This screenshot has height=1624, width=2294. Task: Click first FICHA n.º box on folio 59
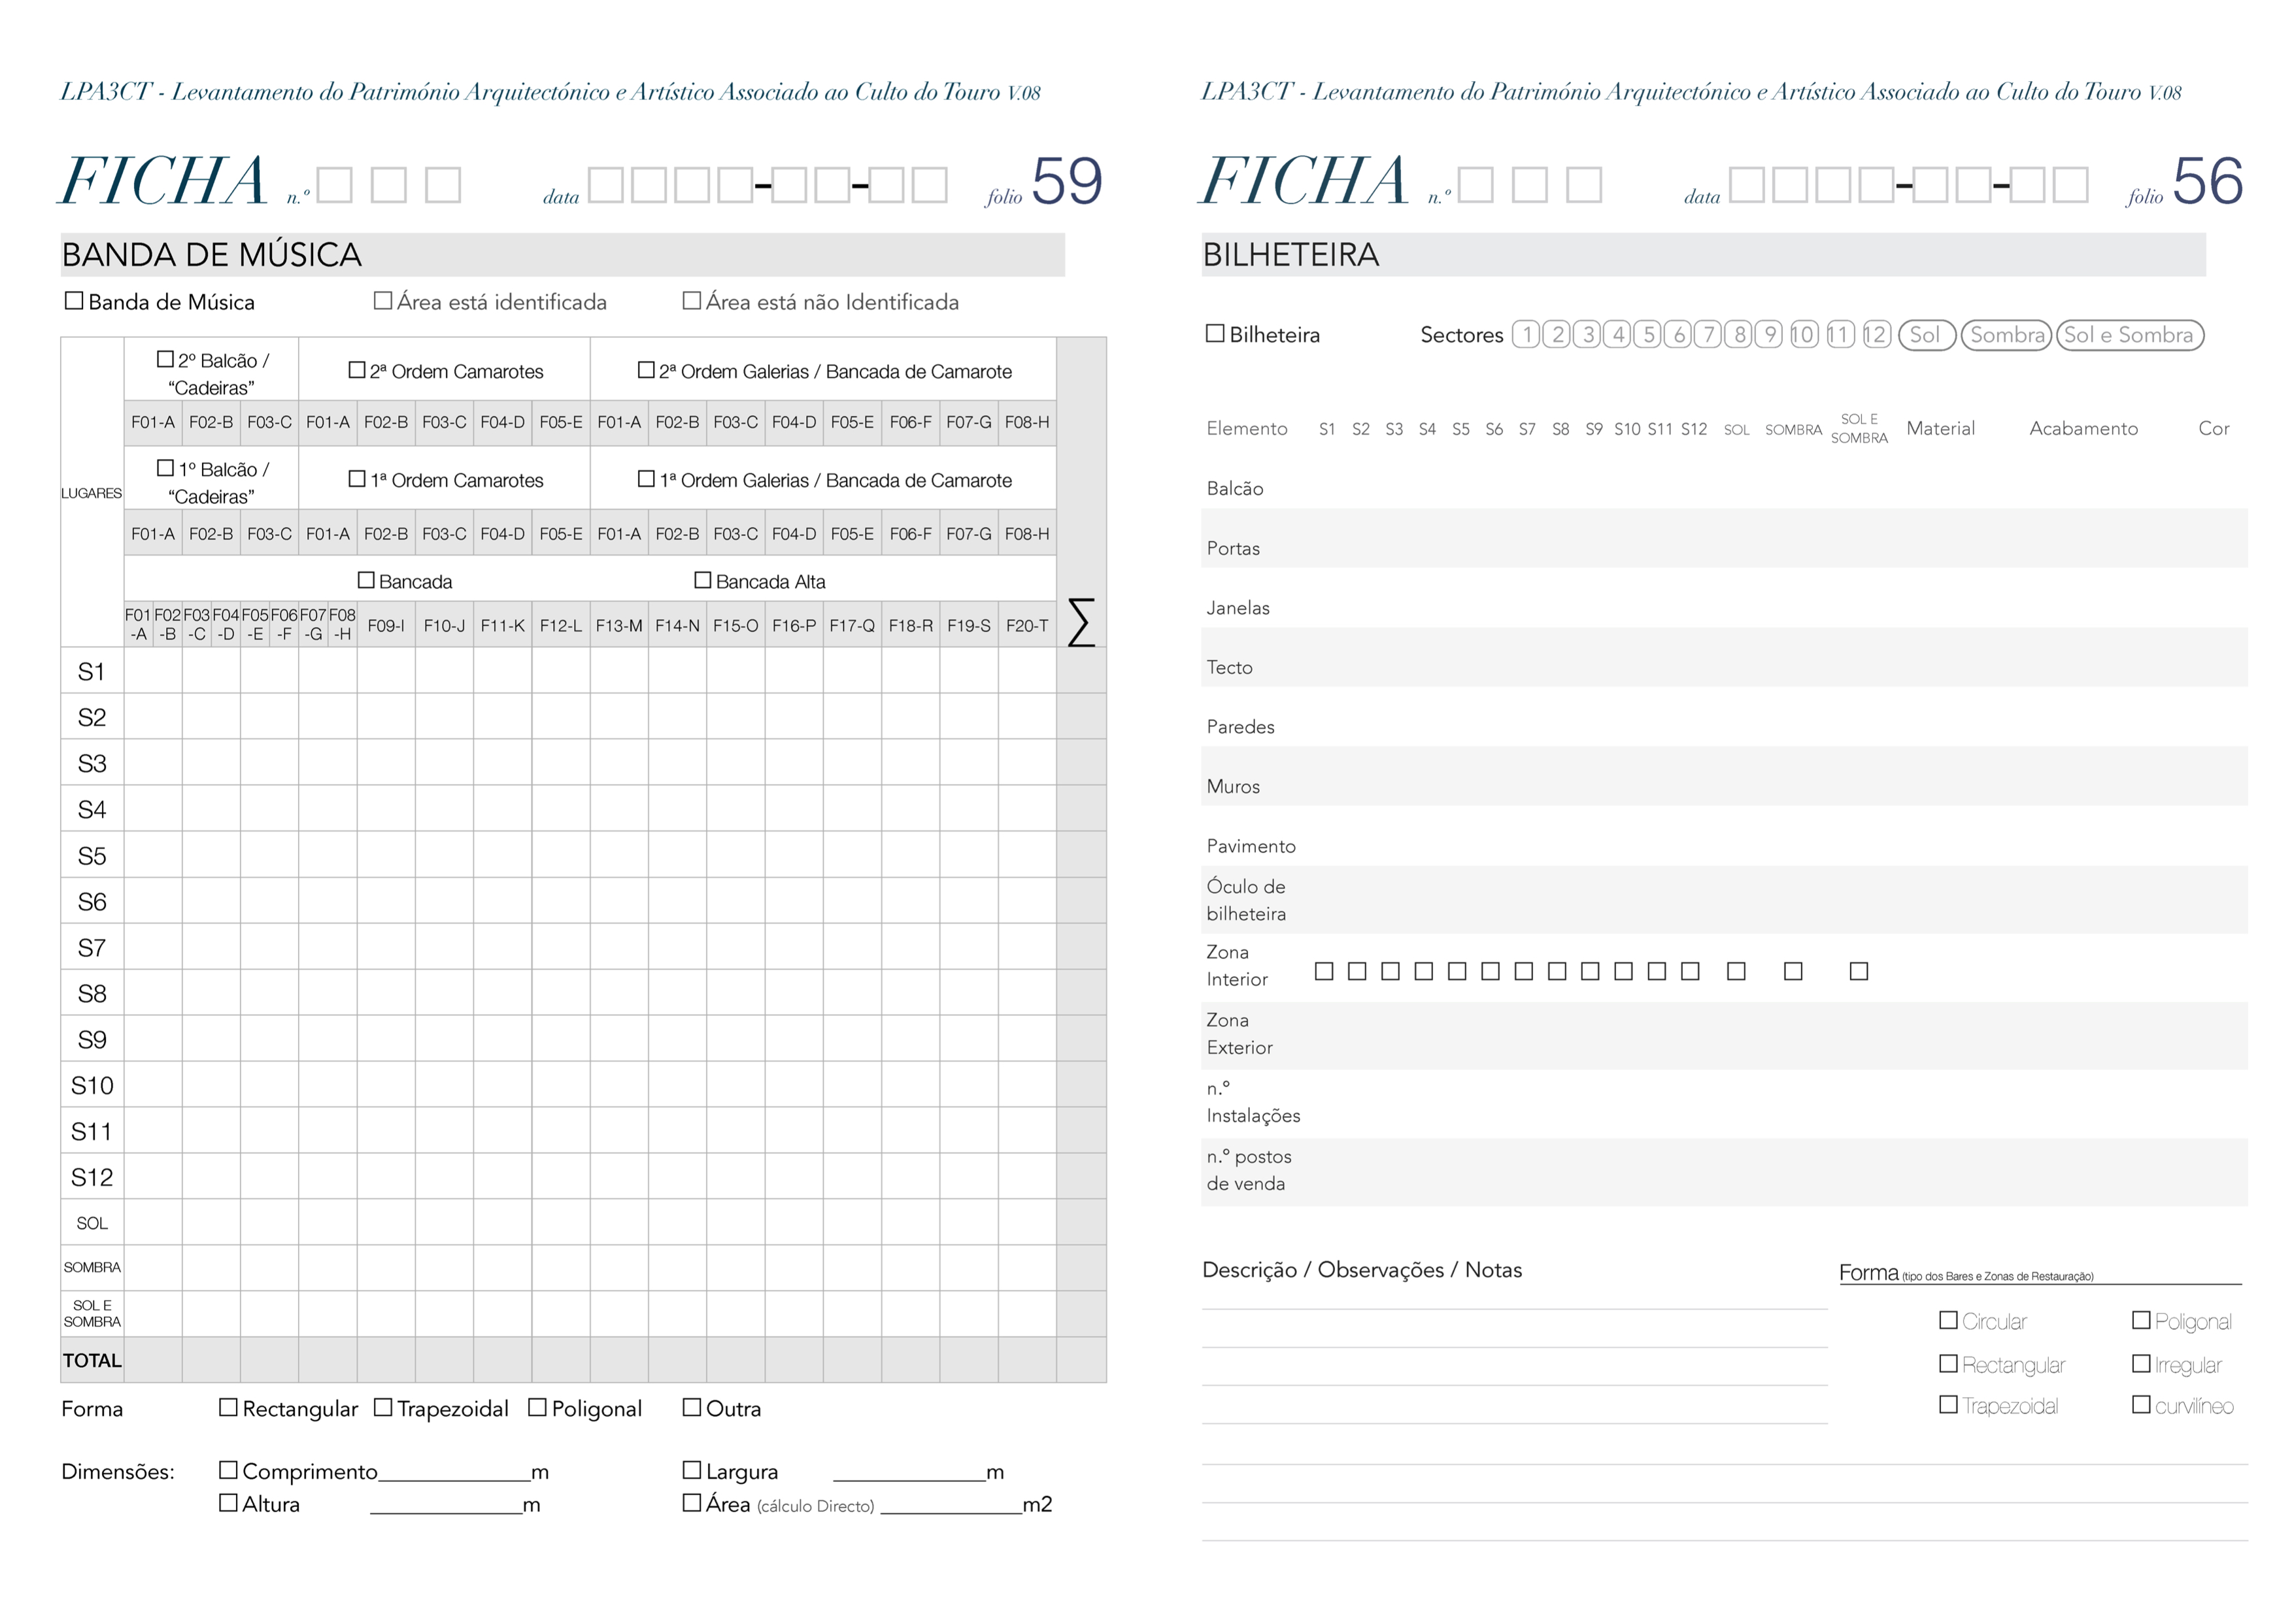[x=335, y=184]
